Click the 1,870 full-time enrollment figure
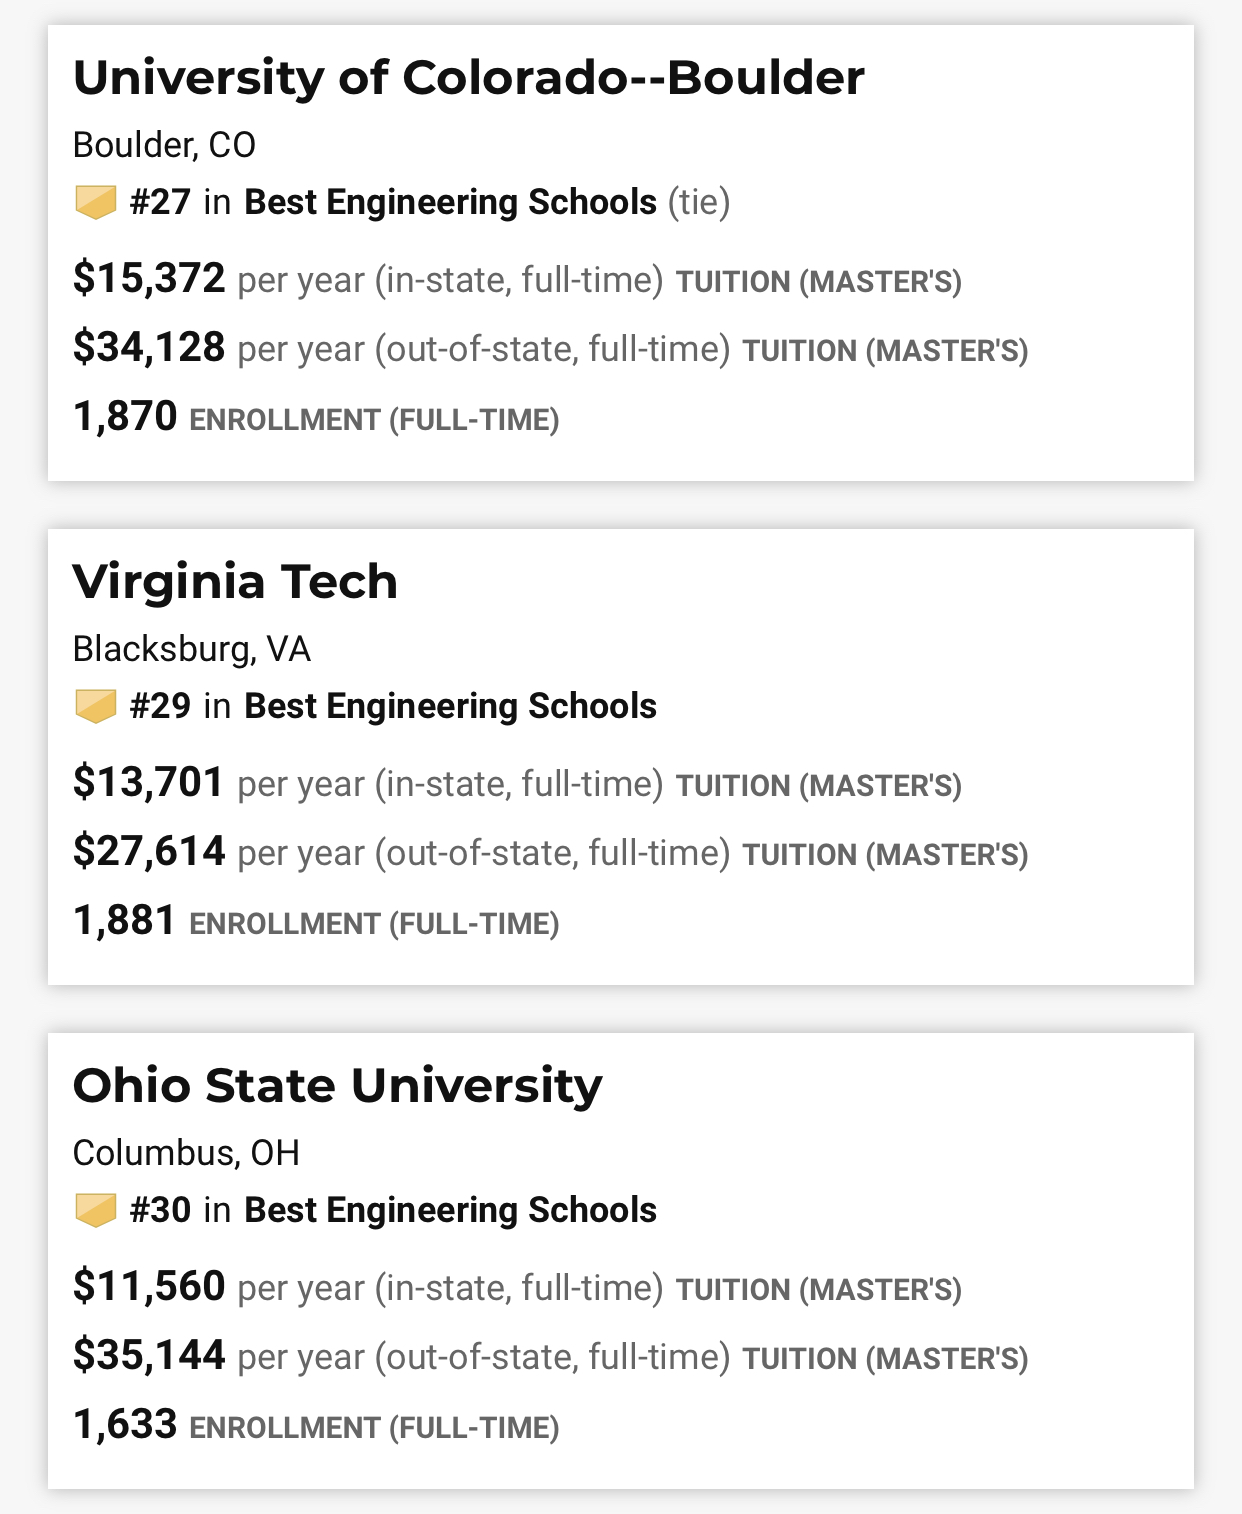Screen dimensions: 1242x1514 tap(125, 417)
